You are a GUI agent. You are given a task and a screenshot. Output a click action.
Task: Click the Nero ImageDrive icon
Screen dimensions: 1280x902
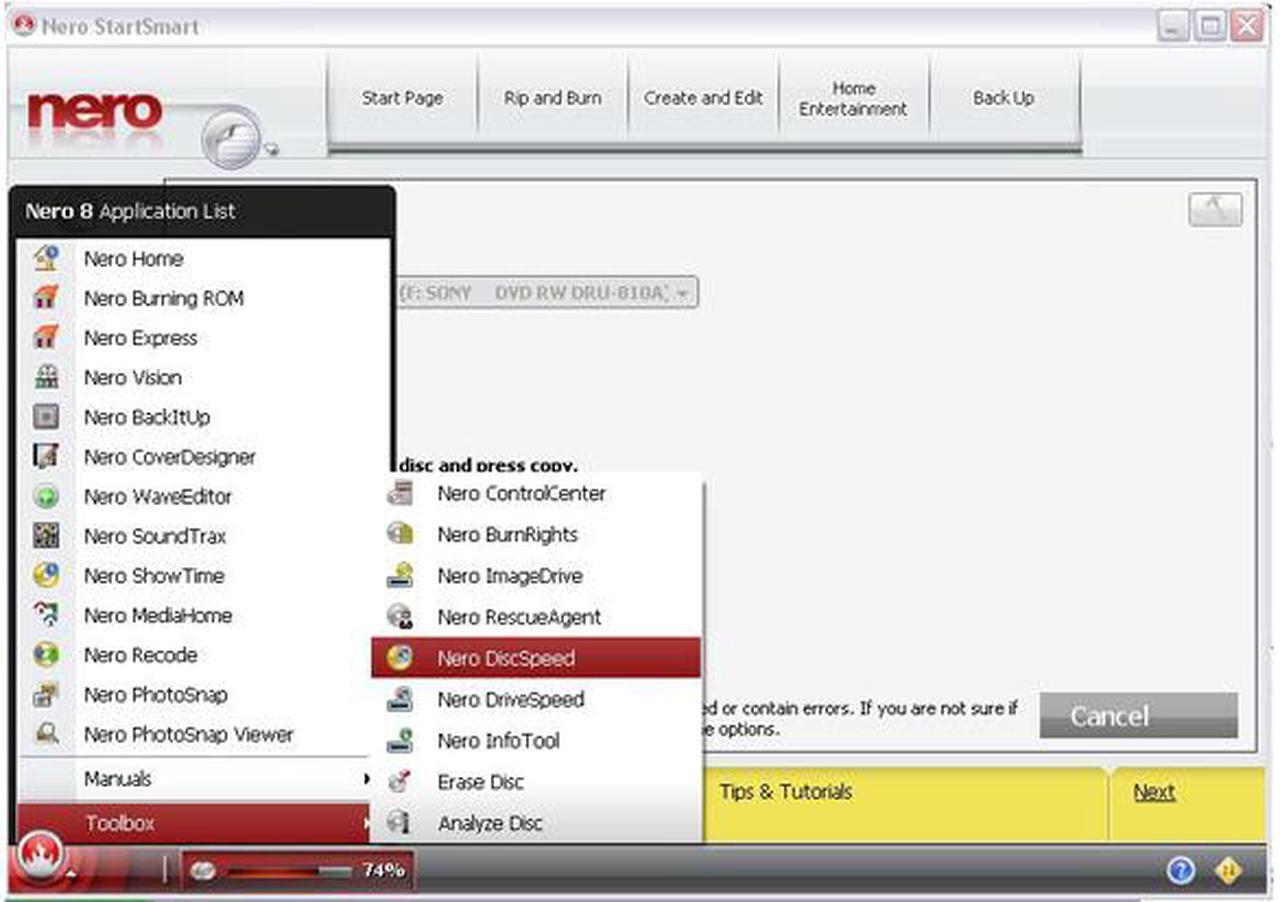[400, 576]
